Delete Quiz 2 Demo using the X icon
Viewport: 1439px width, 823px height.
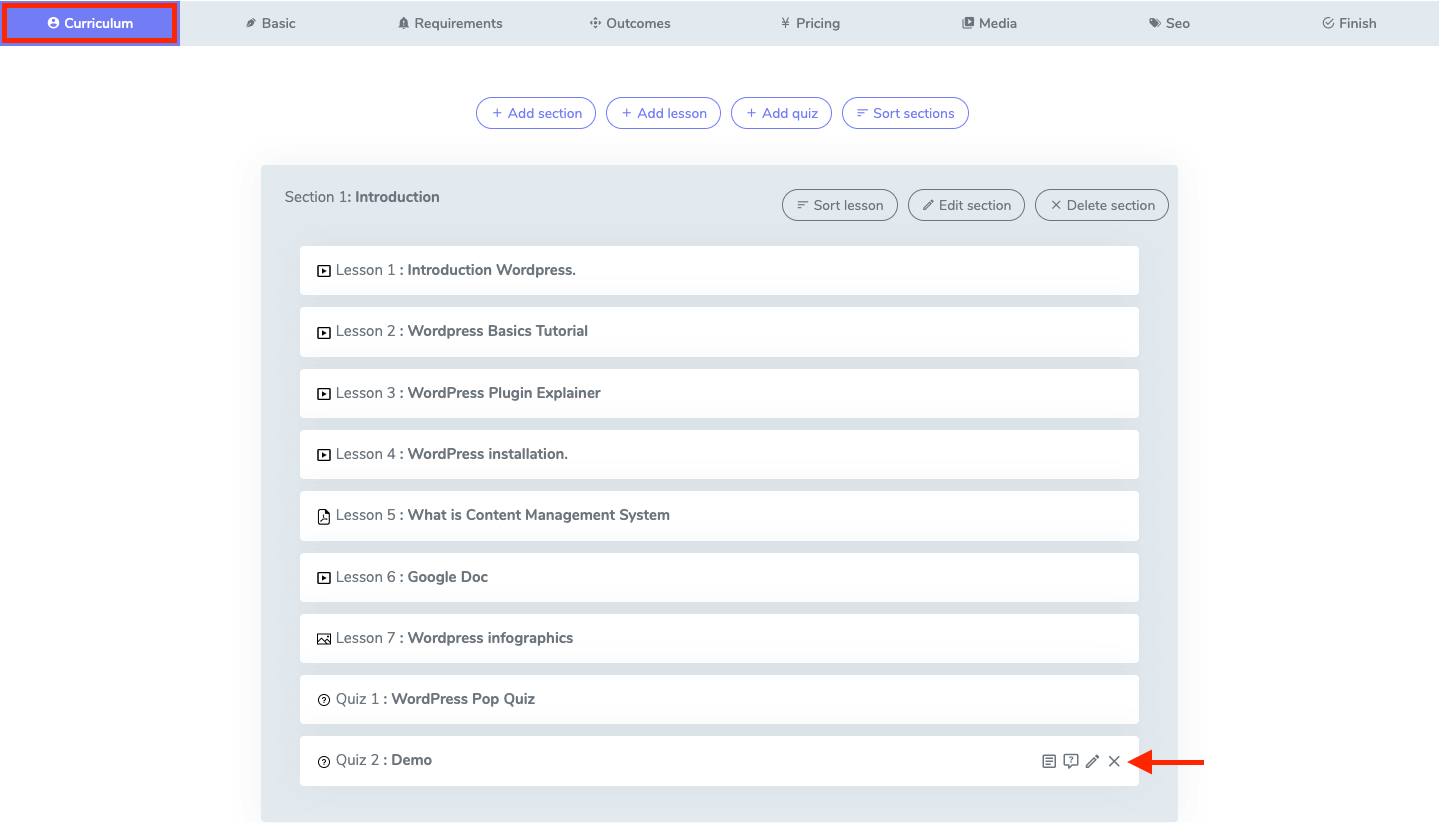click(x=1114, y=762)
